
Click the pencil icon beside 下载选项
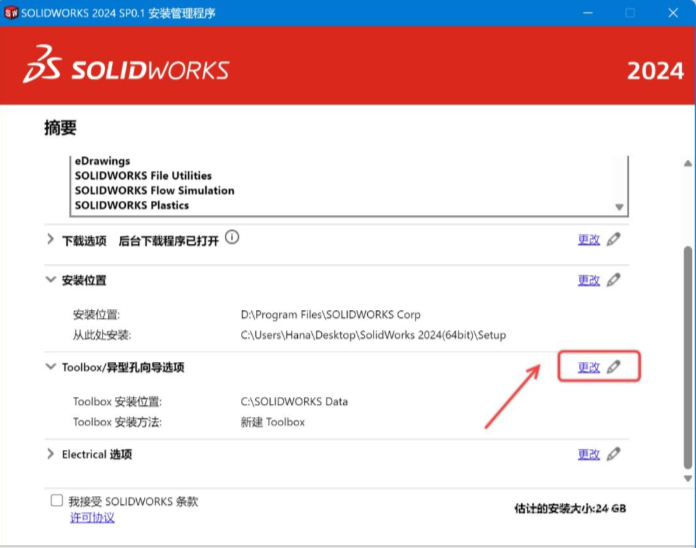613,239
